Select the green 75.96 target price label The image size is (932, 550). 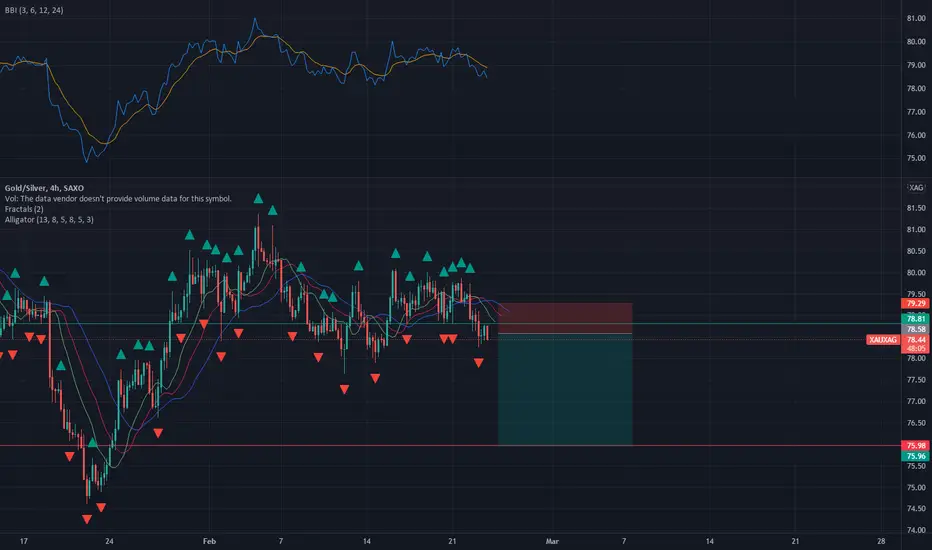tap(916, 456)
